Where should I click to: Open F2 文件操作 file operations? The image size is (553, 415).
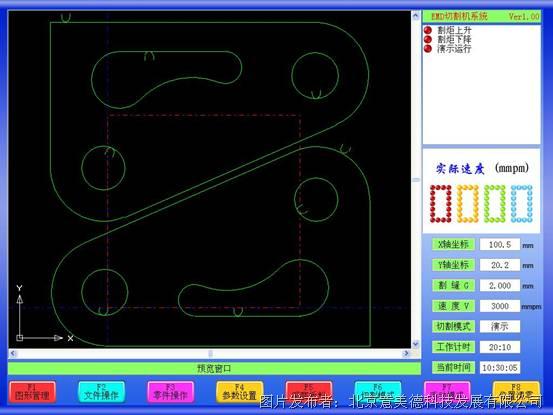pyautogui.click(x=101, y=392)
